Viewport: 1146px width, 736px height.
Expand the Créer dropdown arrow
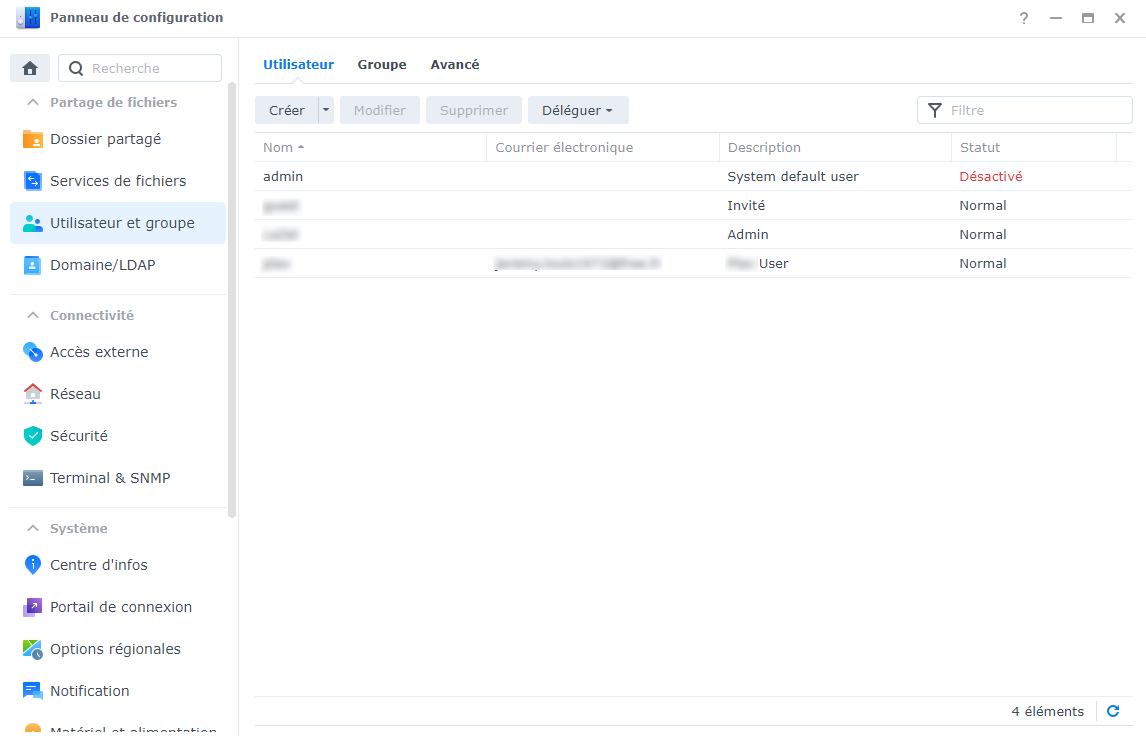pos(326,110)
